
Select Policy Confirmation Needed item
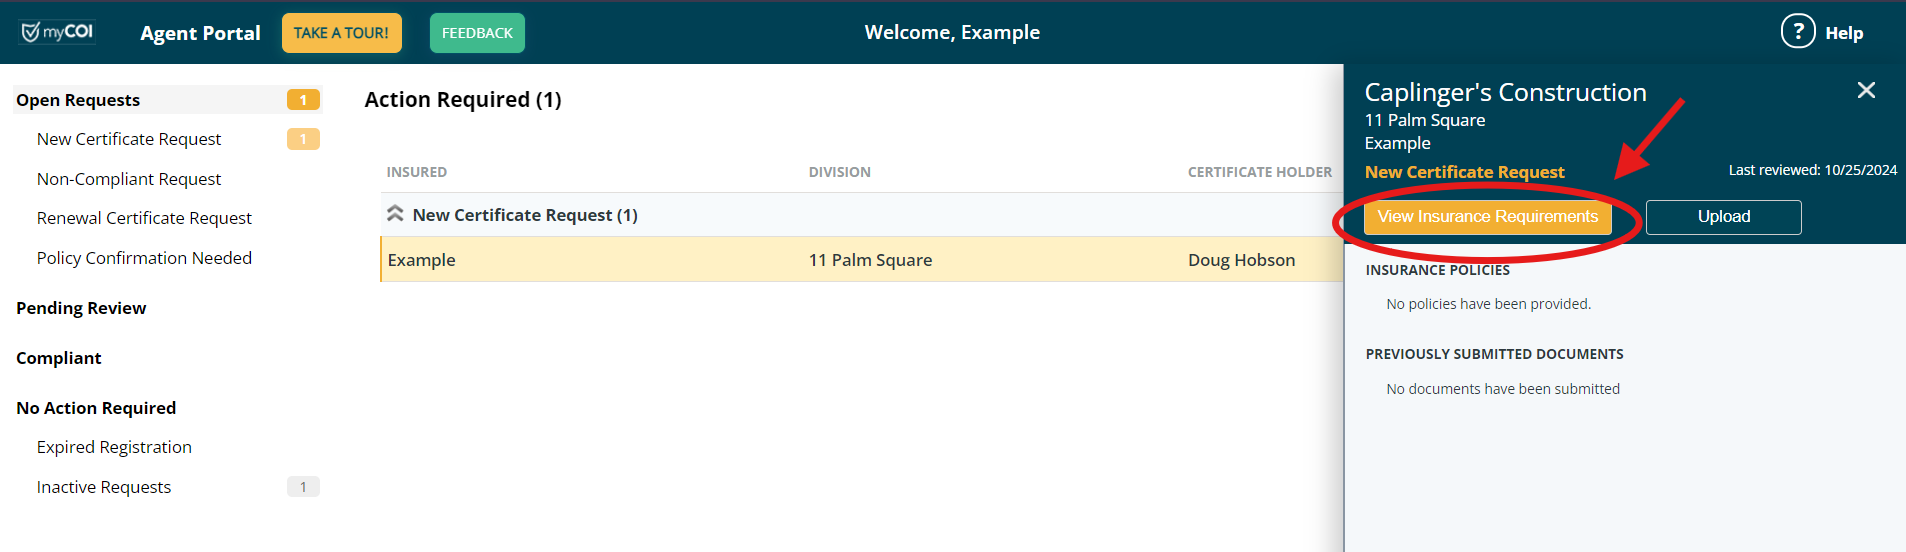tap(144, 258)
